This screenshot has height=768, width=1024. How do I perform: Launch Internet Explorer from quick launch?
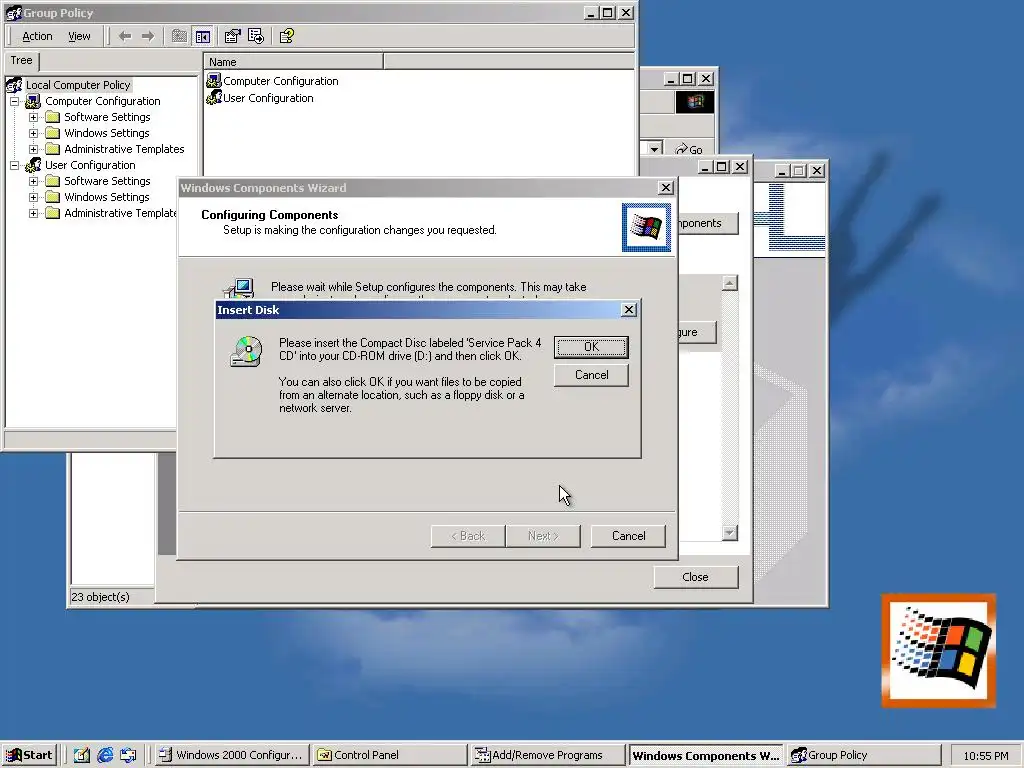tap(104, 755)
